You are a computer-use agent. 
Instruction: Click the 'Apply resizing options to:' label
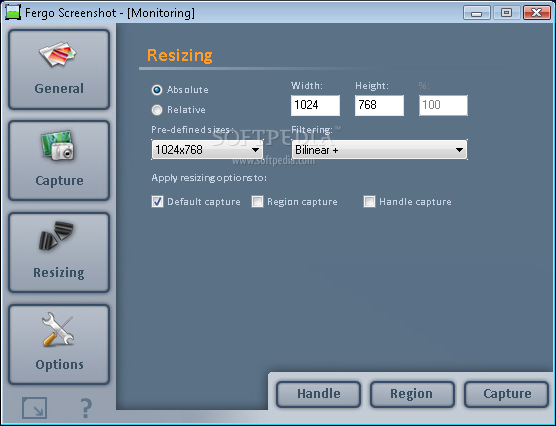(x=209, y=178)
